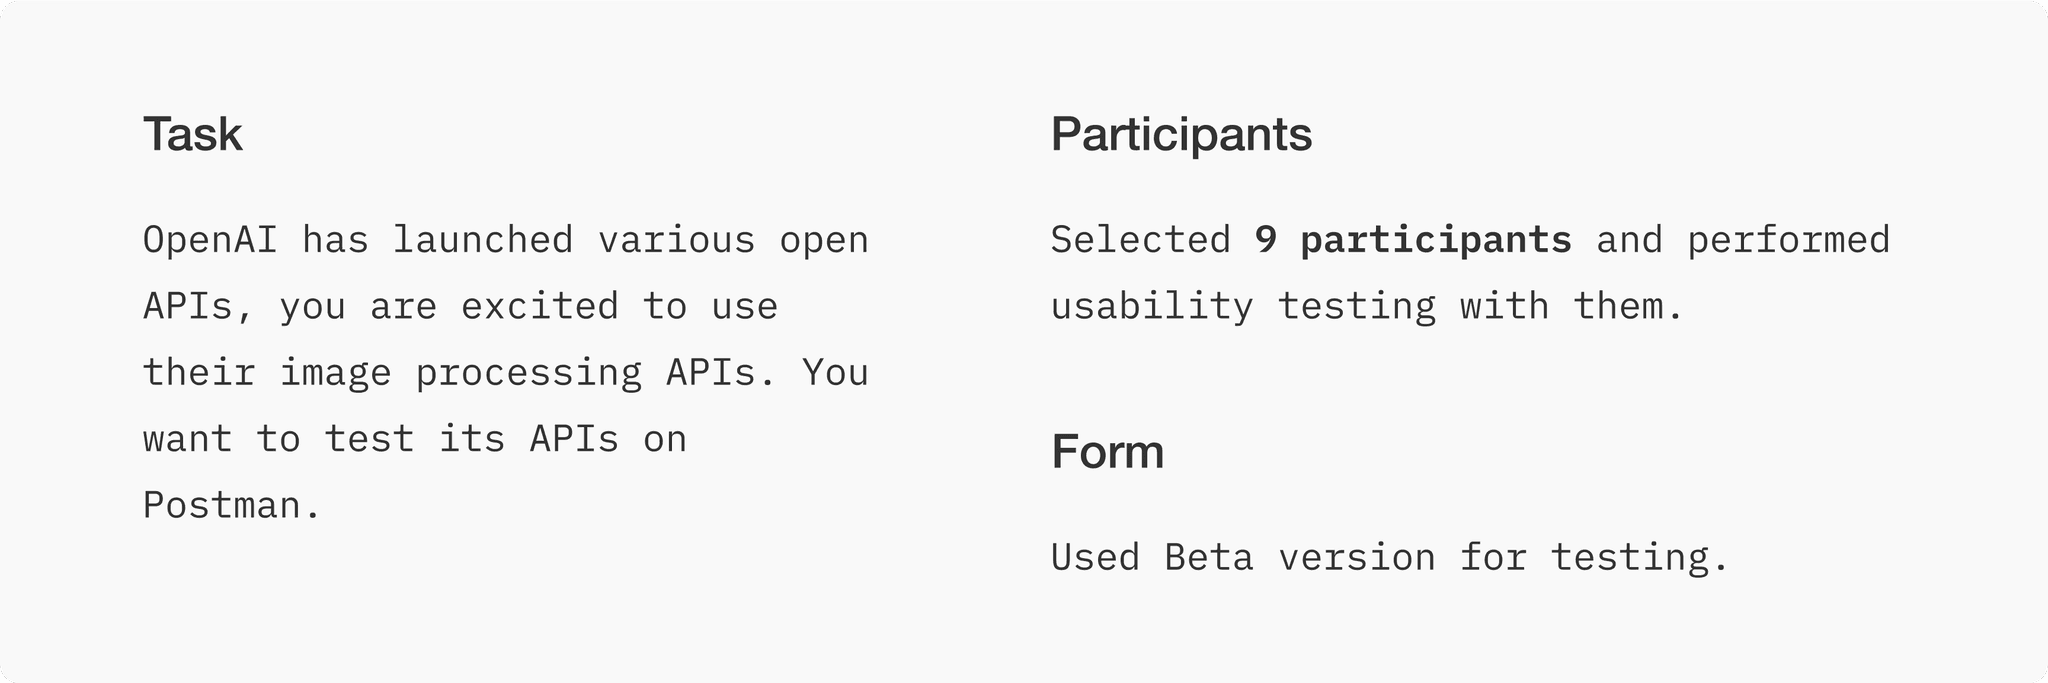Click the 'want to test its APIs on' line
Image resolution: width=2048 pixels, height=683 pixels.
click(415, 439)
